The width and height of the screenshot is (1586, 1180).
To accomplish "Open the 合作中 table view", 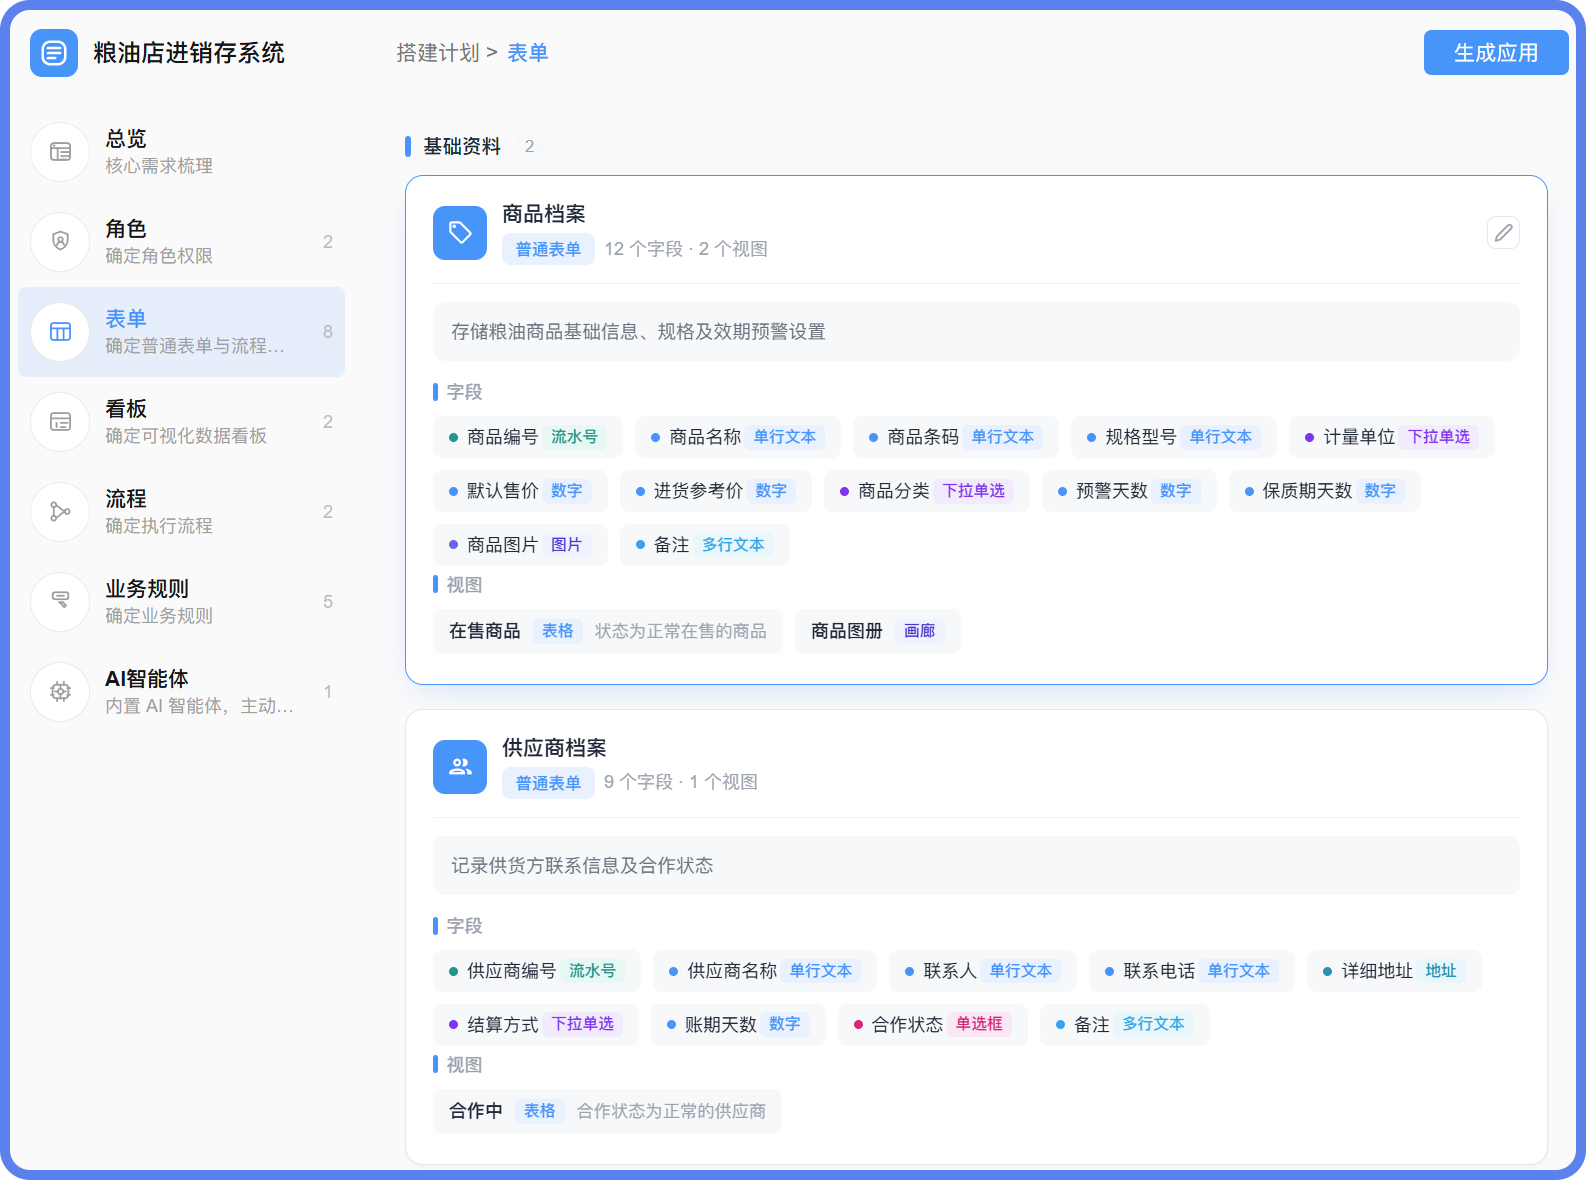I will (x=607, y=1111).
